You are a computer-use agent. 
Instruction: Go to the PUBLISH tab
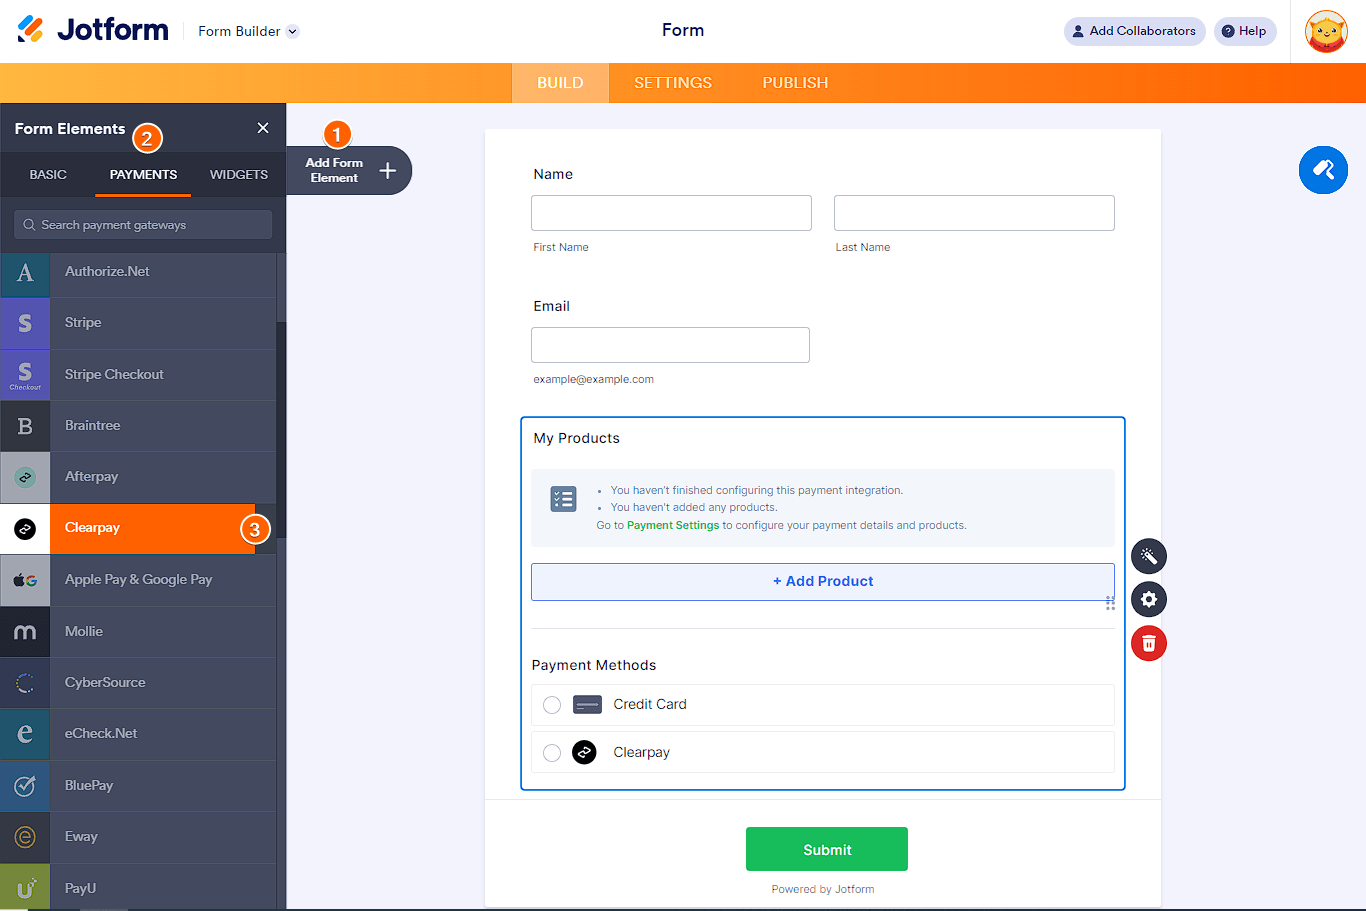[795, 83]
